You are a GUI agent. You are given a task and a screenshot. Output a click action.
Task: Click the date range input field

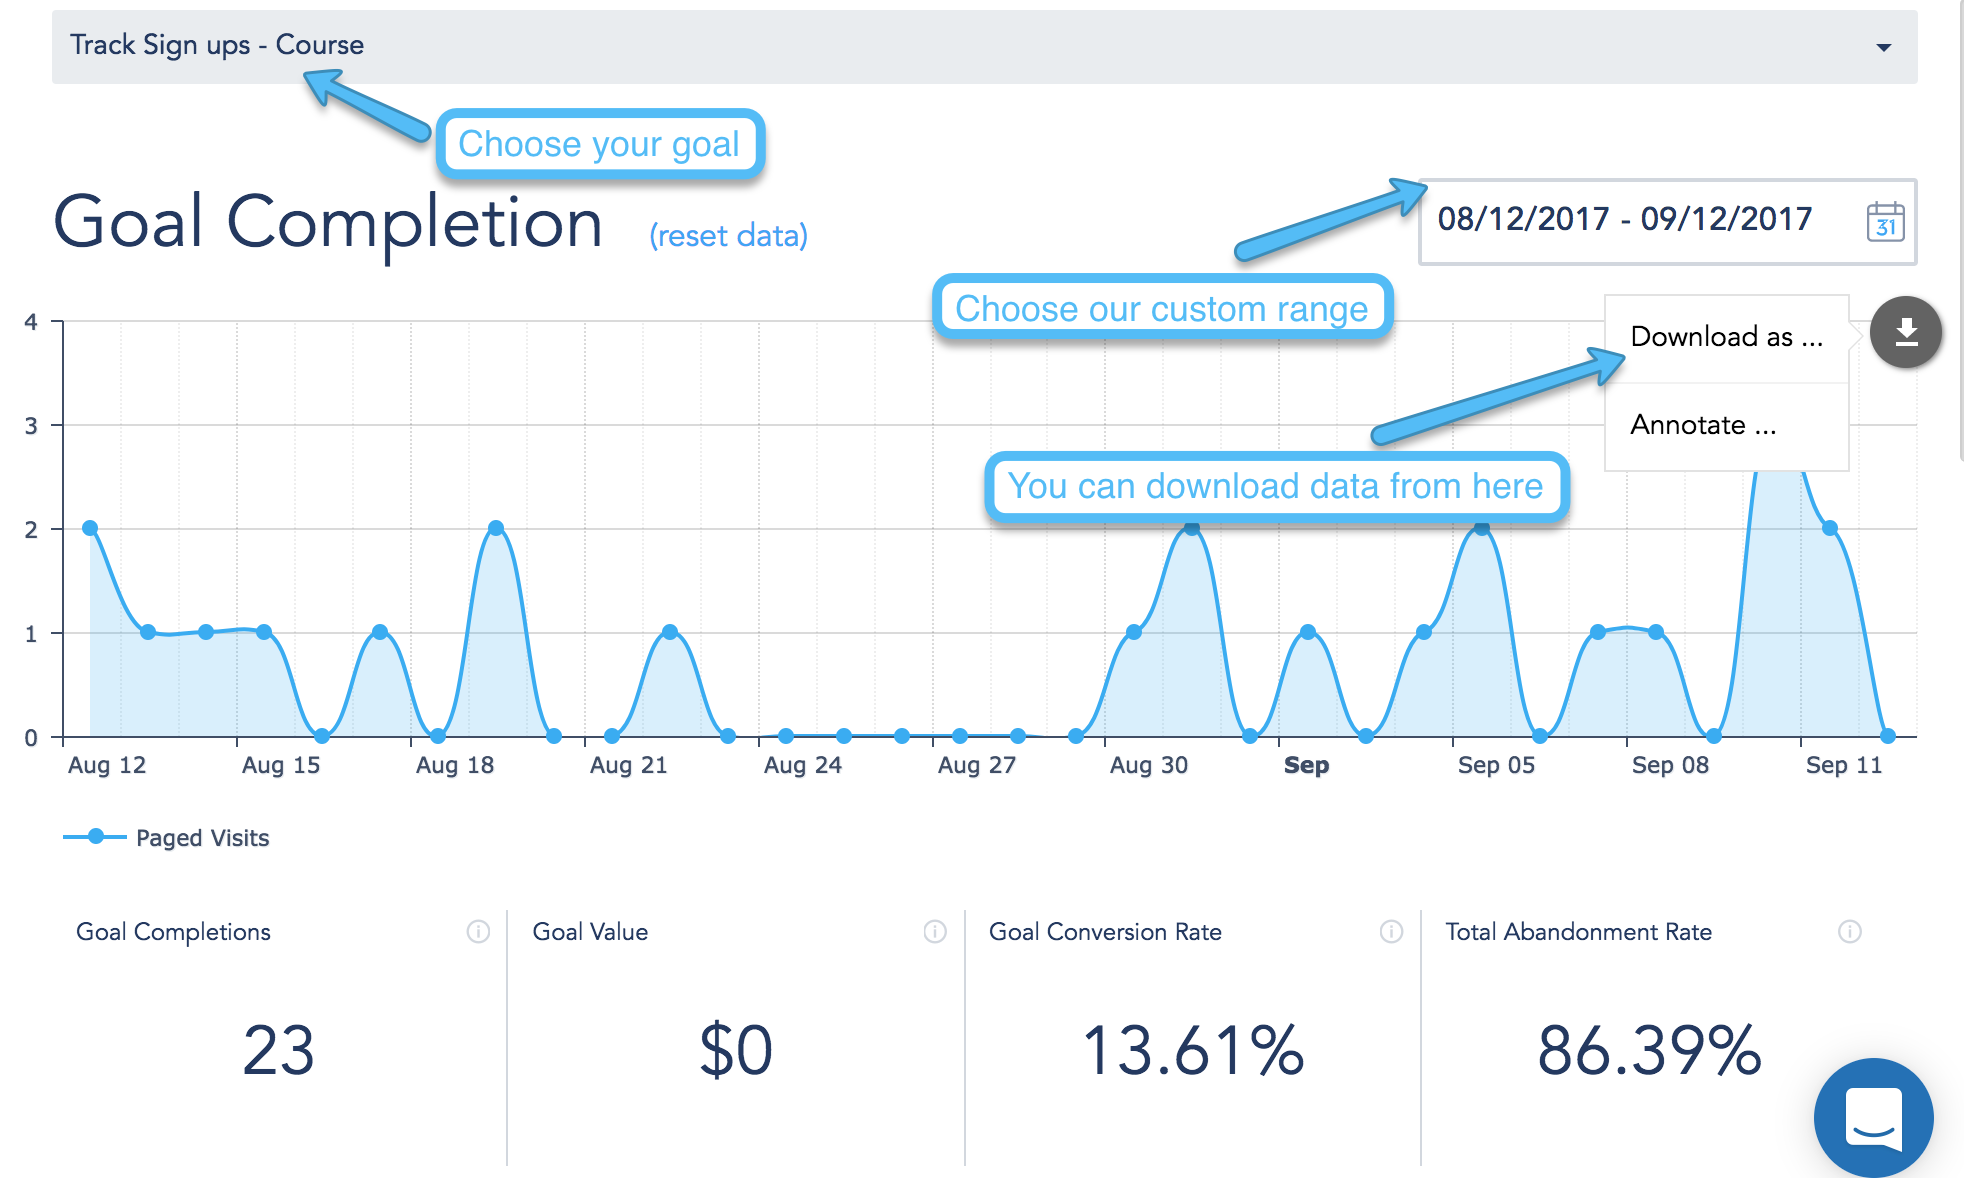(x=1624, y=219)
